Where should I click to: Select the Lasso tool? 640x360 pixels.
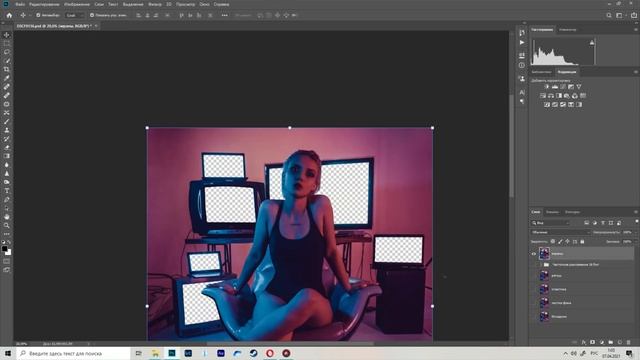click(7, 52)
